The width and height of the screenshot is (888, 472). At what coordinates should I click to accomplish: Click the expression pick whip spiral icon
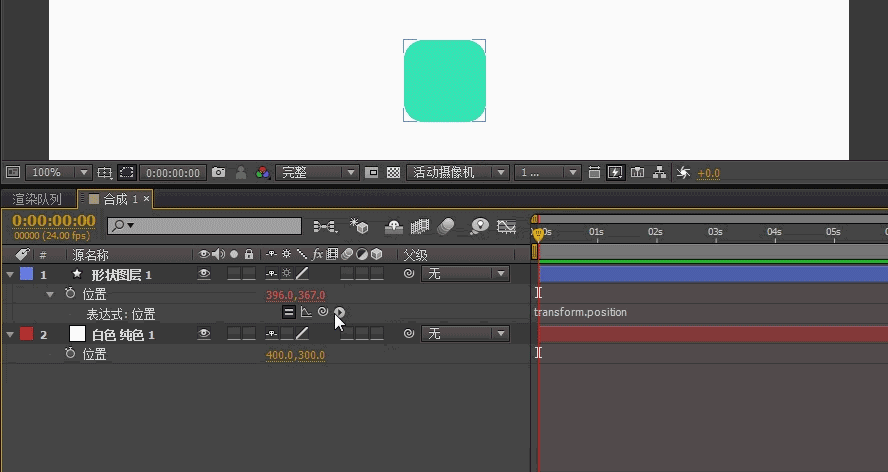[323, 312]
